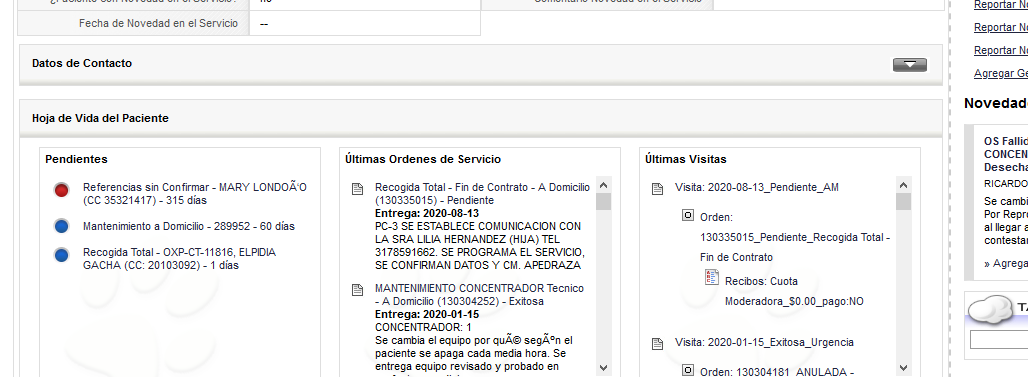Click the Últimas Ordenes scrollbar thumb
1028x377 pixels.
tap(604, 201)
